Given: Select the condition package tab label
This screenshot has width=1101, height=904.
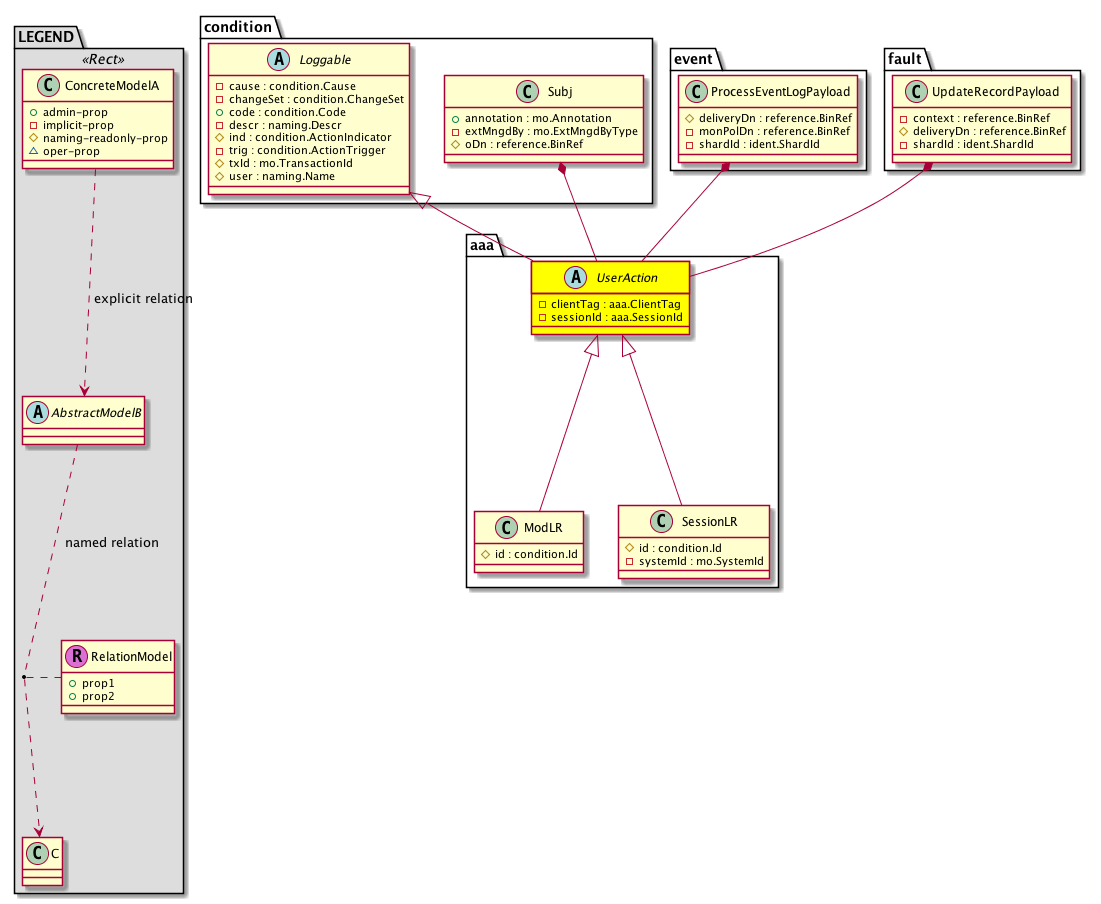Looking at the screenshot, I should tap(238, 26).
